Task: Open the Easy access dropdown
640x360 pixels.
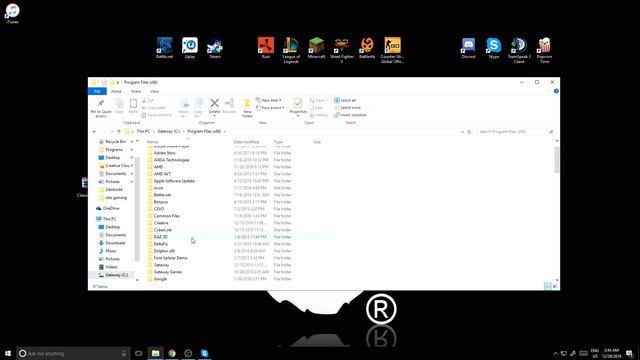Action: coord(270,108)
